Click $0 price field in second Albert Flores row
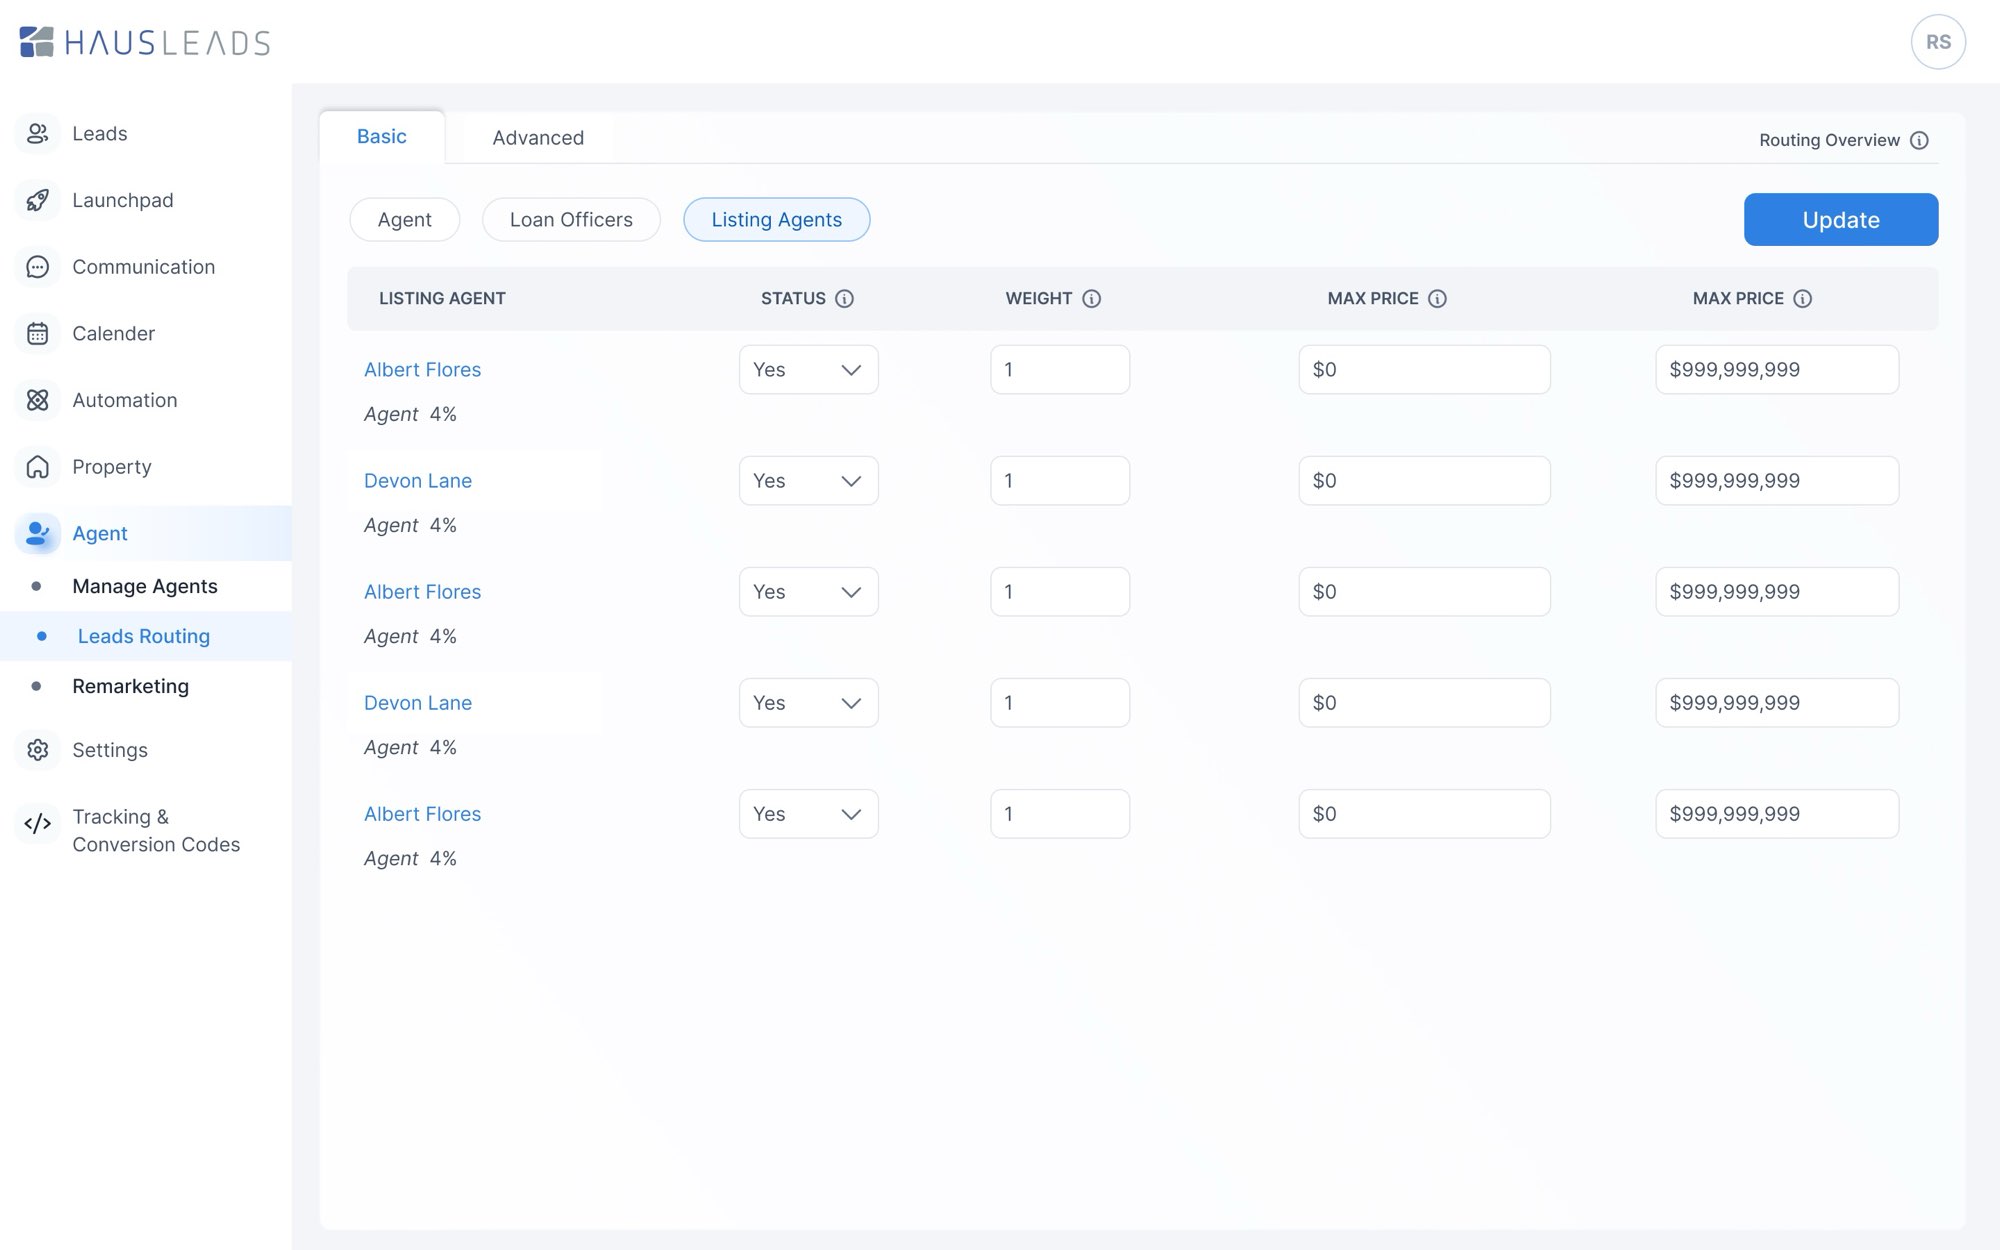2000x1250 pixels. 1424,591
